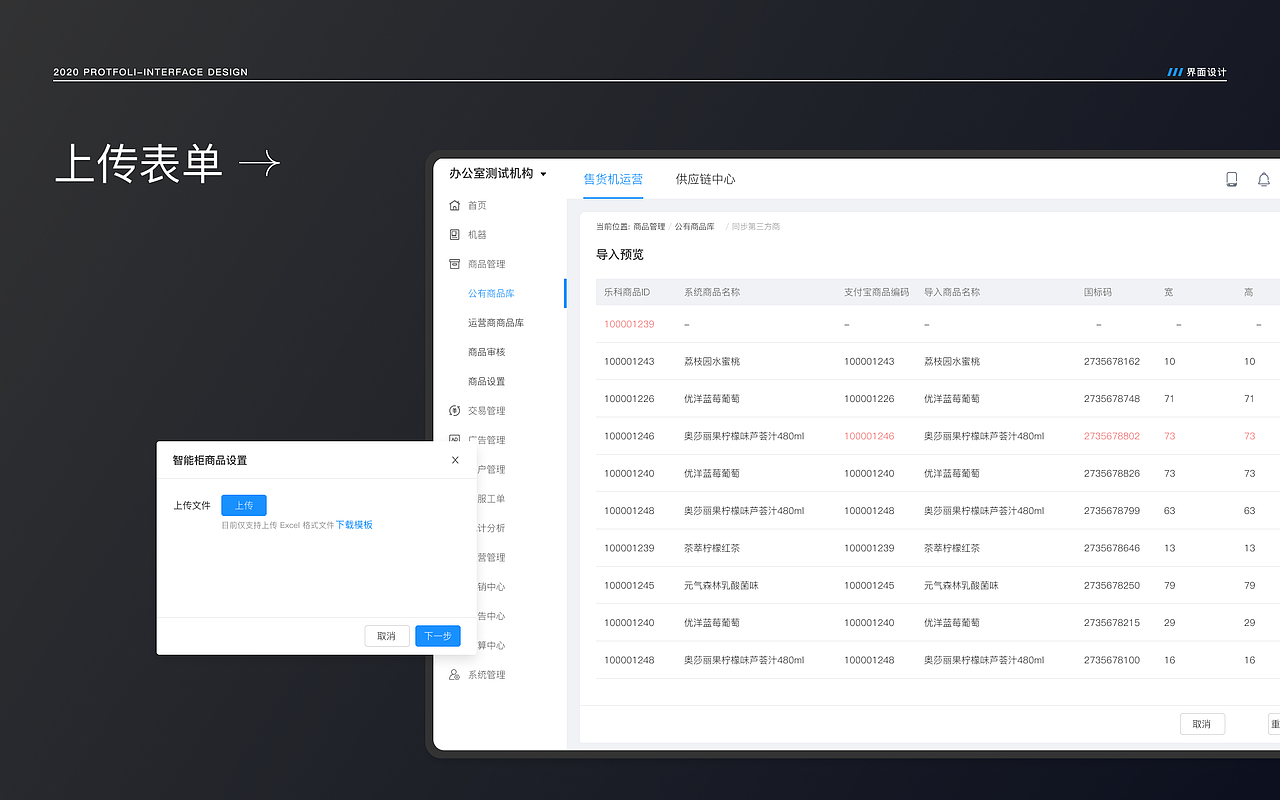
Task: Open 商品审核 in the sidebar
Action: 487,352
